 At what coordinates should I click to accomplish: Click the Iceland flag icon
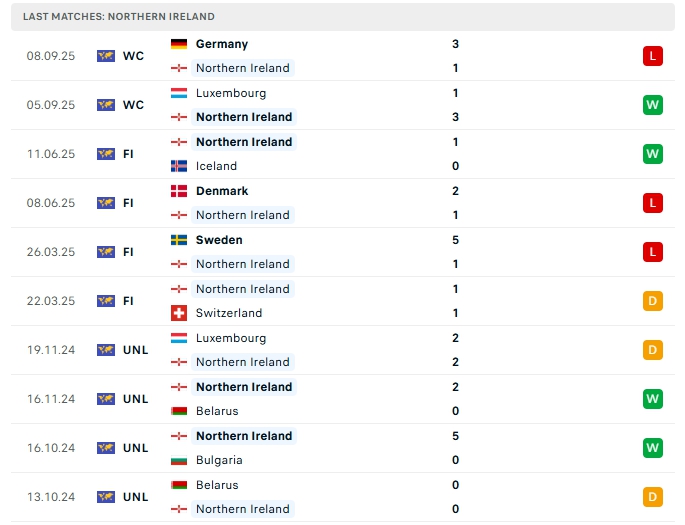tap(179, 166)
